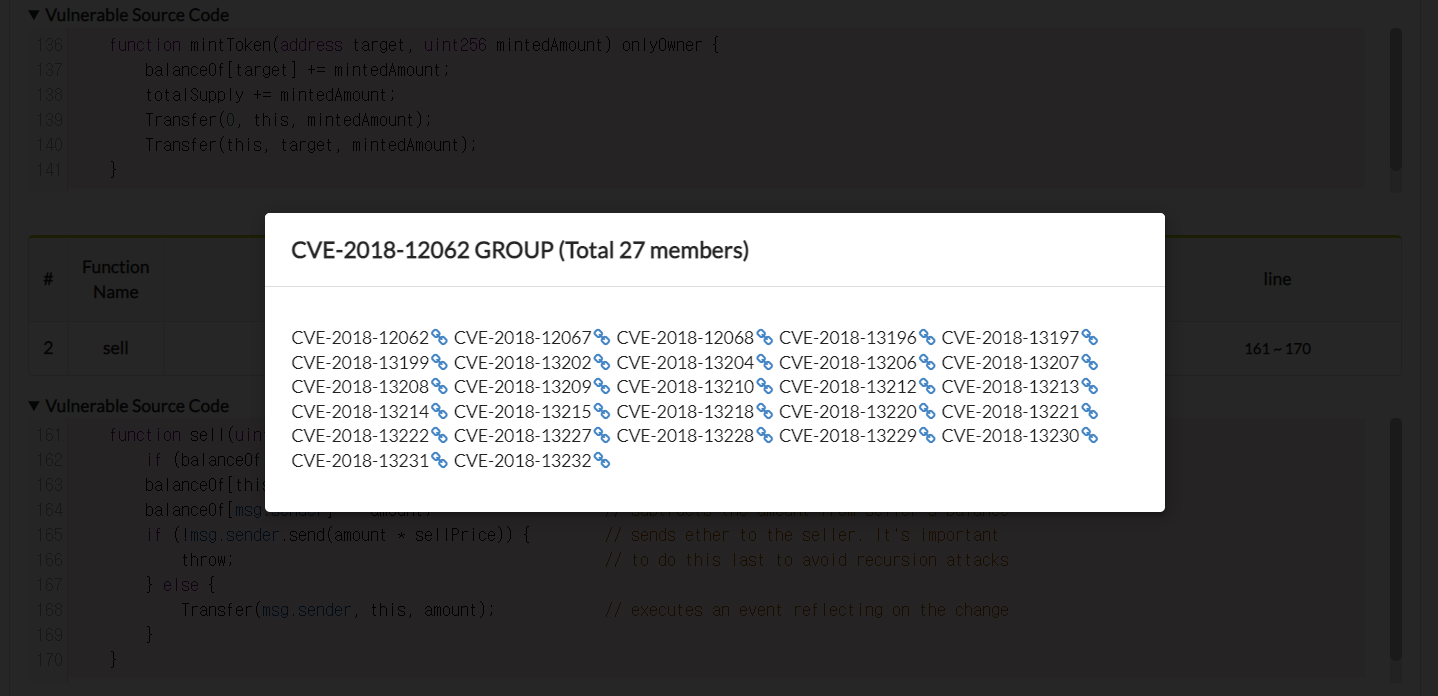The image size is (1438, 696).
Task: Click the sell function table row
Action: click(116, 349)
